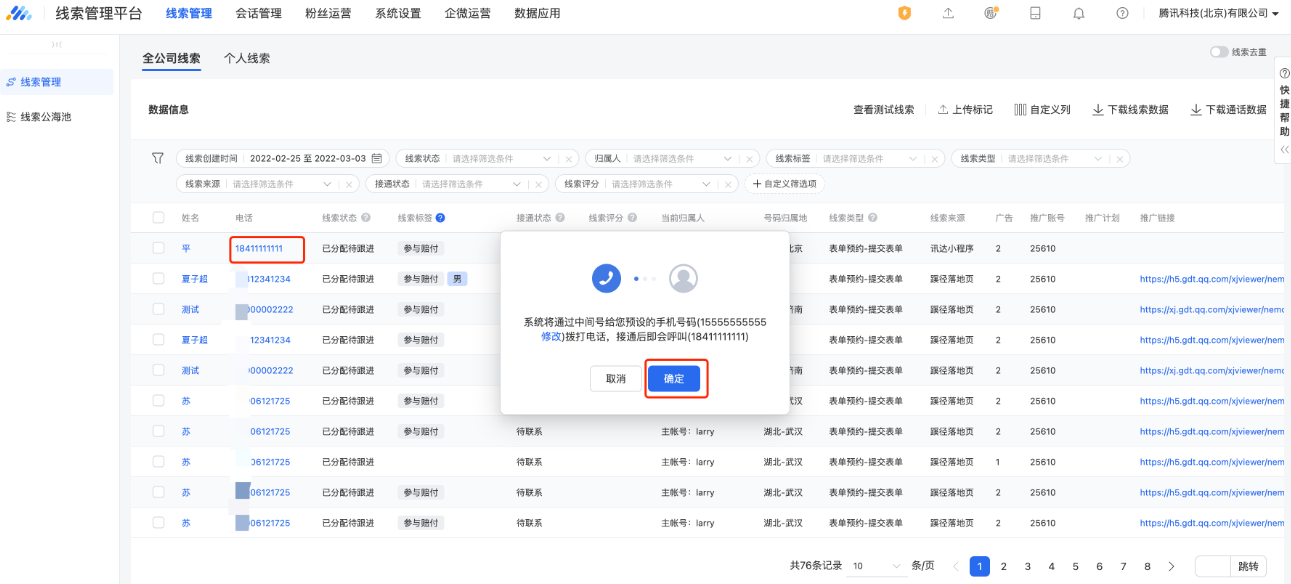Click the orange shield icon in header

pyautogui.click(x=905, y=13)
